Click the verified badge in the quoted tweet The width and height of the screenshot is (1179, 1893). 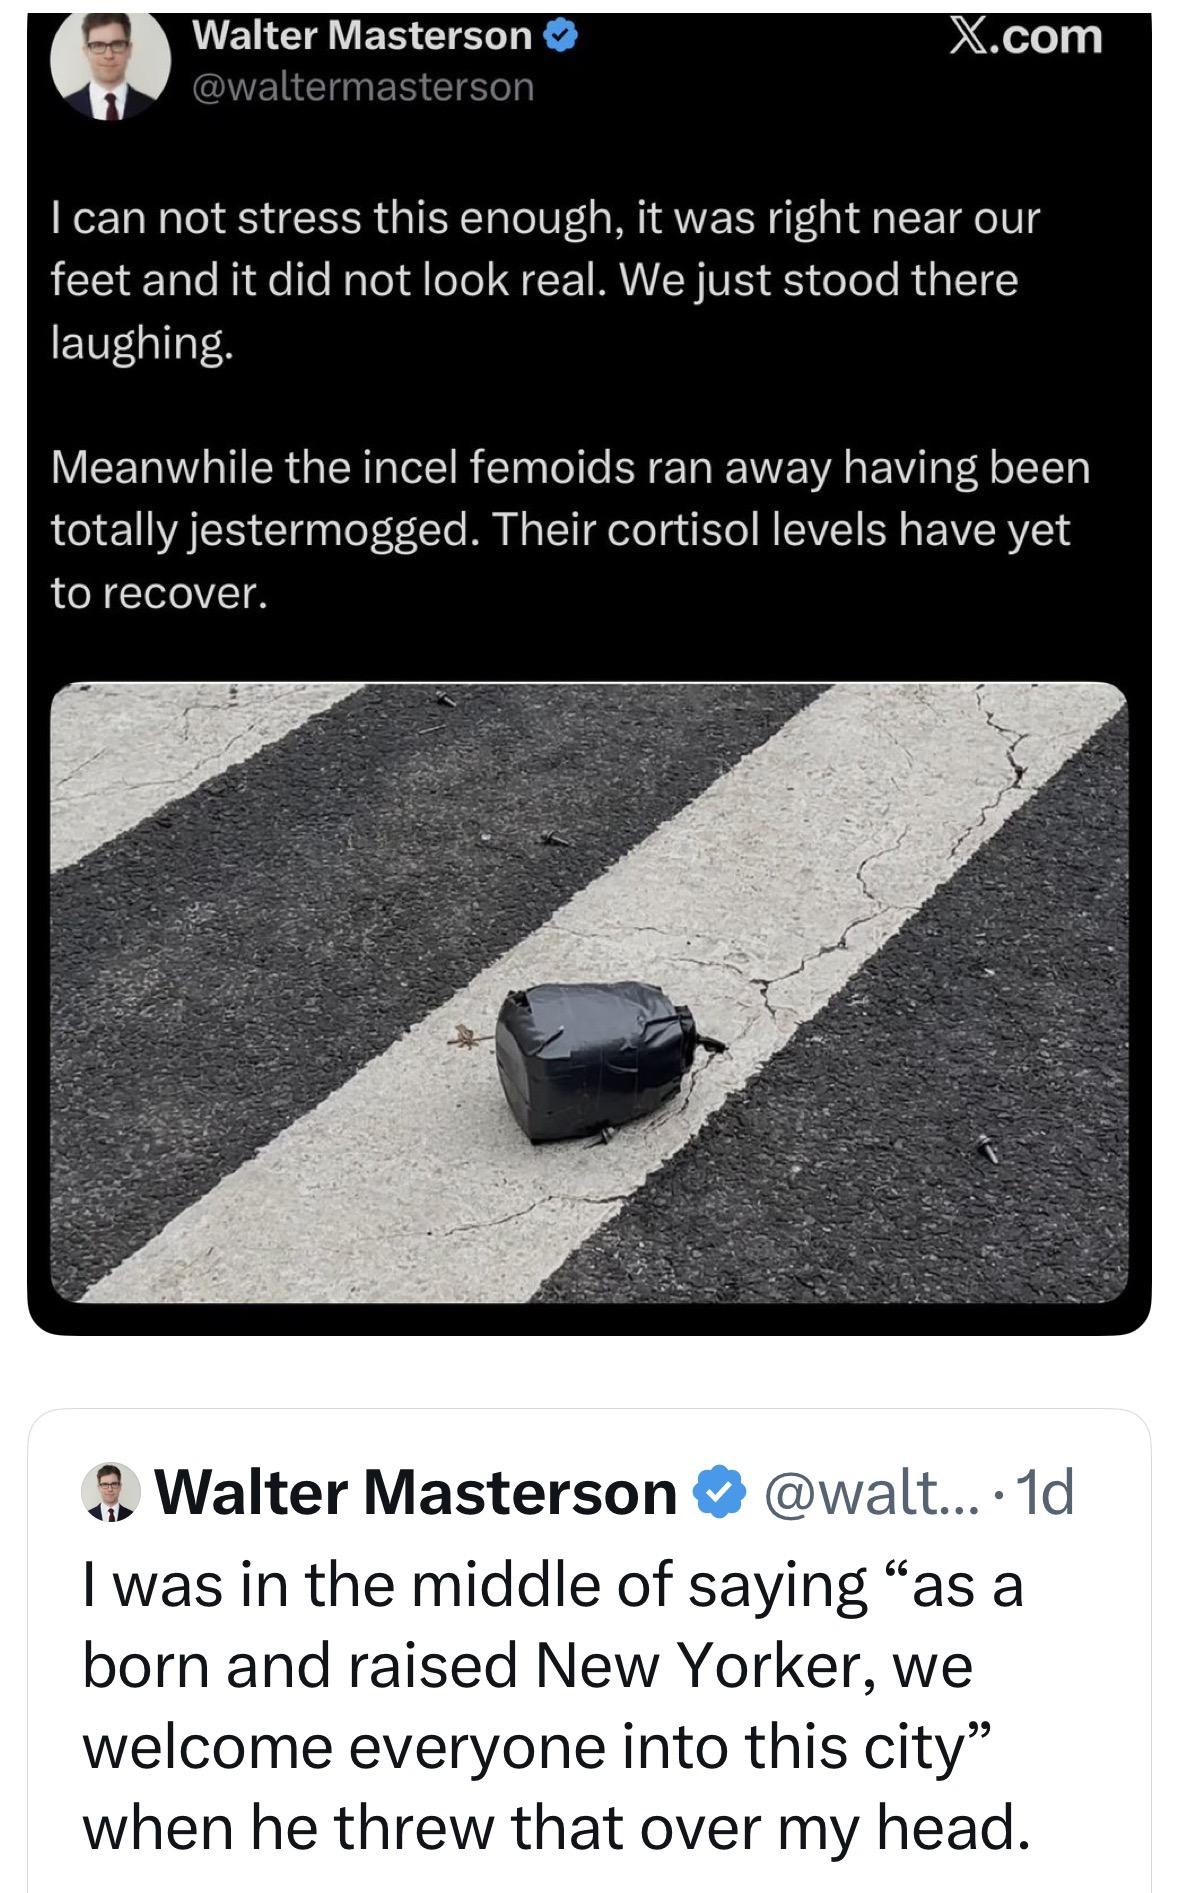[720, 1492]
